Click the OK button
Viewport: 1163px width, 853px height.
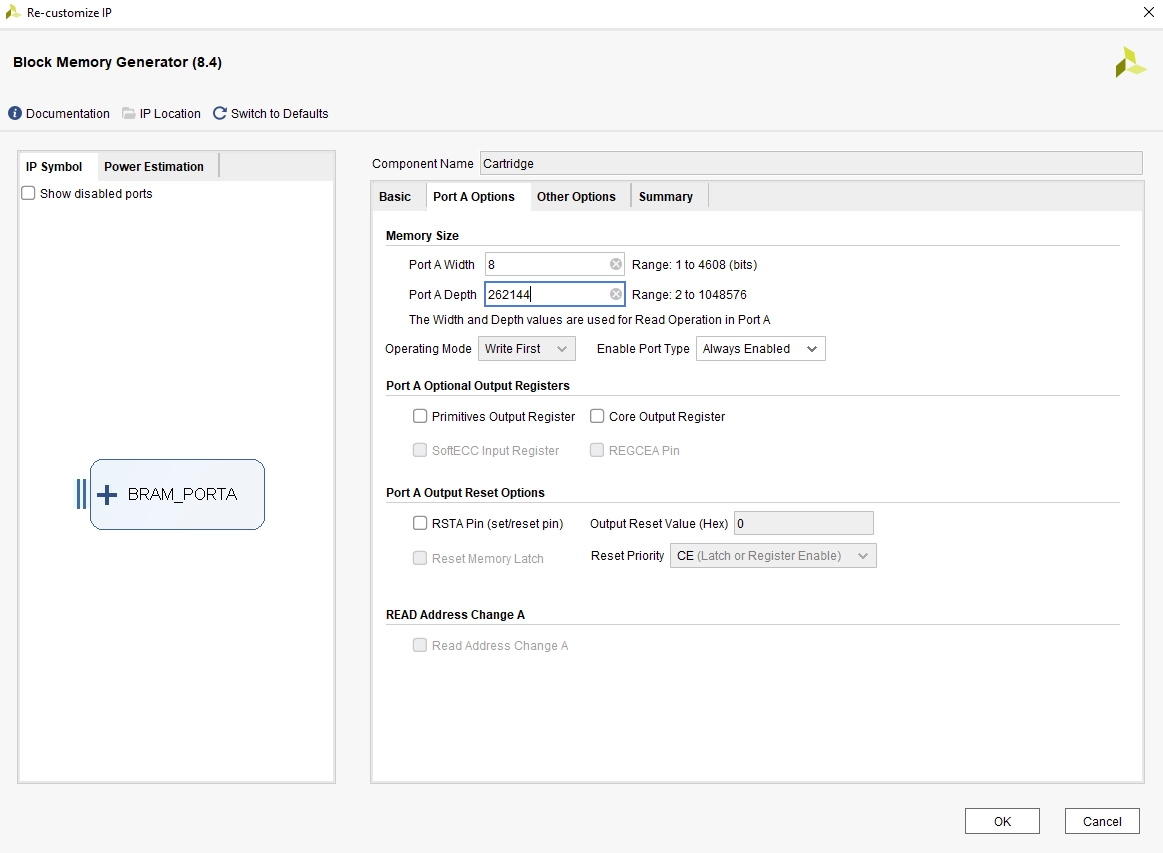coord(1002,821)
